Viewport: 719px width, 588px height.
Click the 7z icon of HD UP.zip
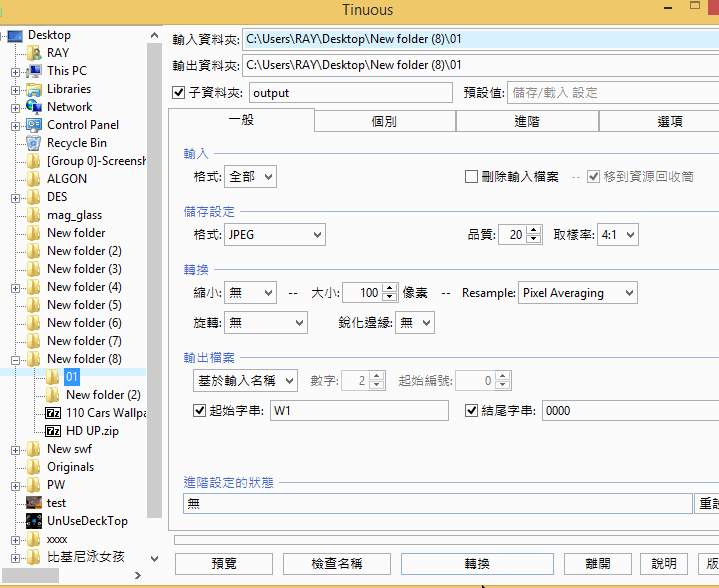[x=53, y=431]
